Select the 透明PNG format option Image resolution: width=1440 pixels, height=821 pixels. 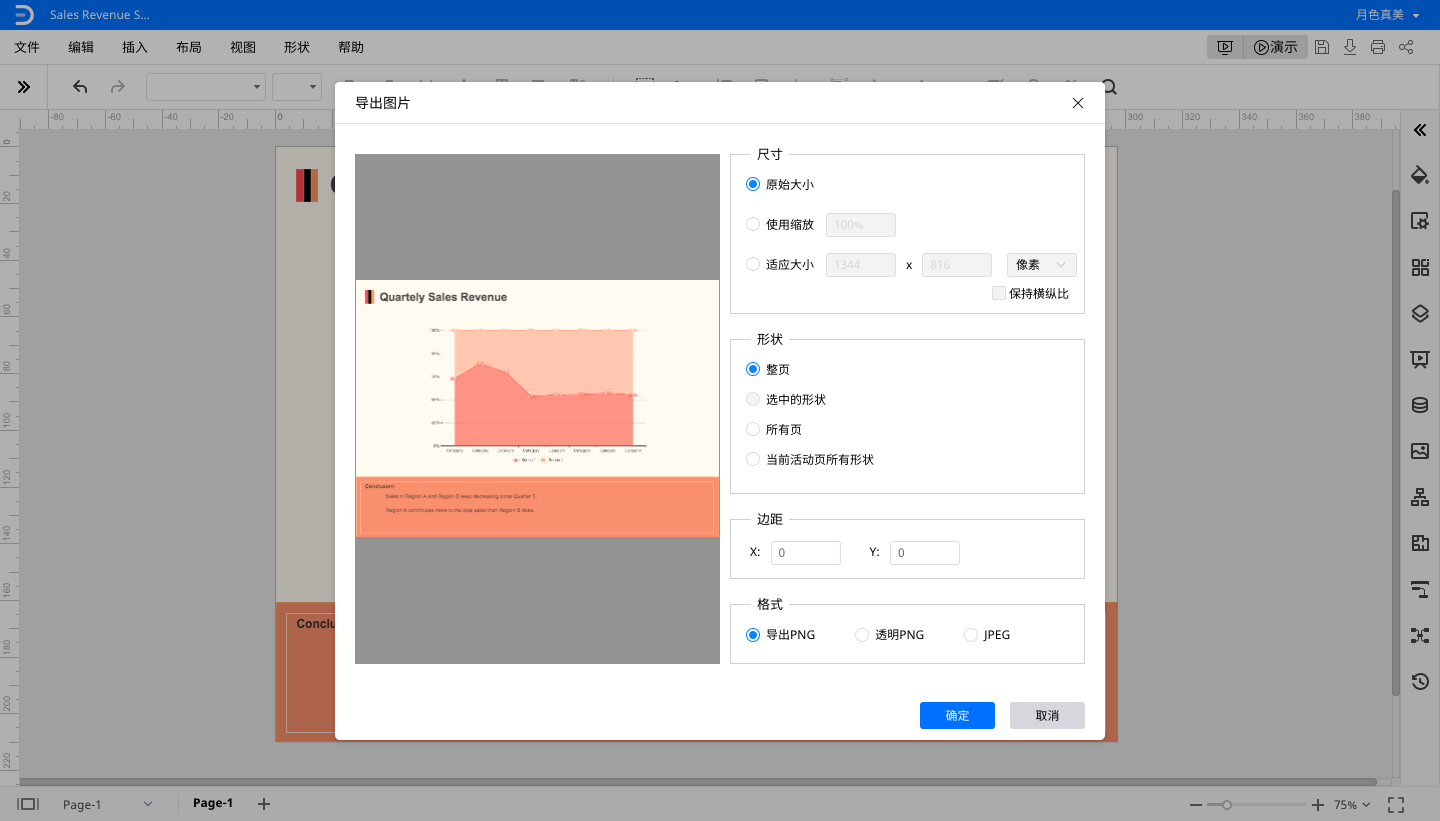[x=862, y=635]
